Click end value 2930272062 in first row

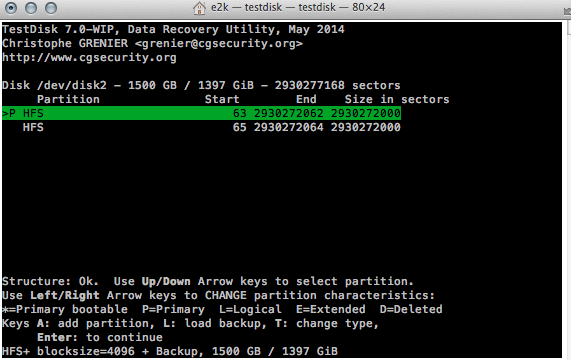click(x=288, y=113)
